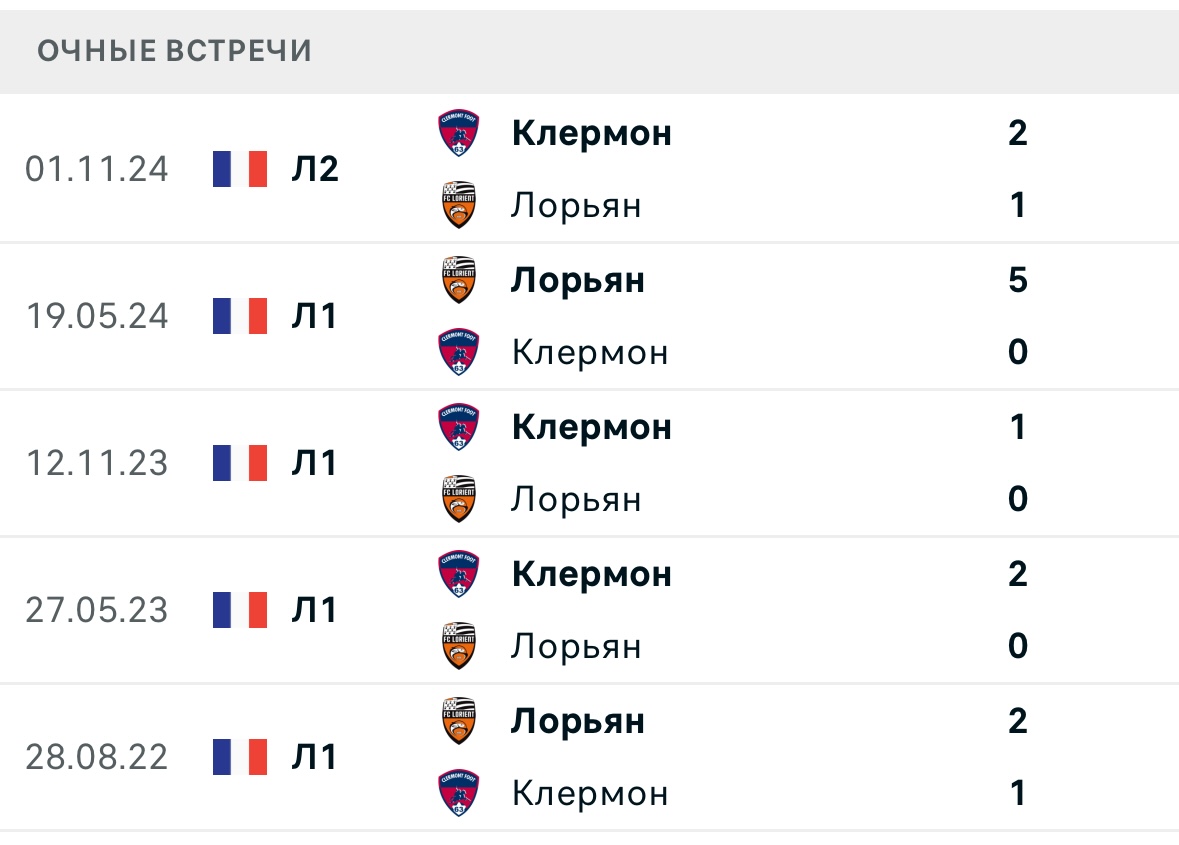Select Лорьян in the 12.11.23 match
Viewport: 1179px width, 845px height.
pyautogui.click(x=576, y=500)
